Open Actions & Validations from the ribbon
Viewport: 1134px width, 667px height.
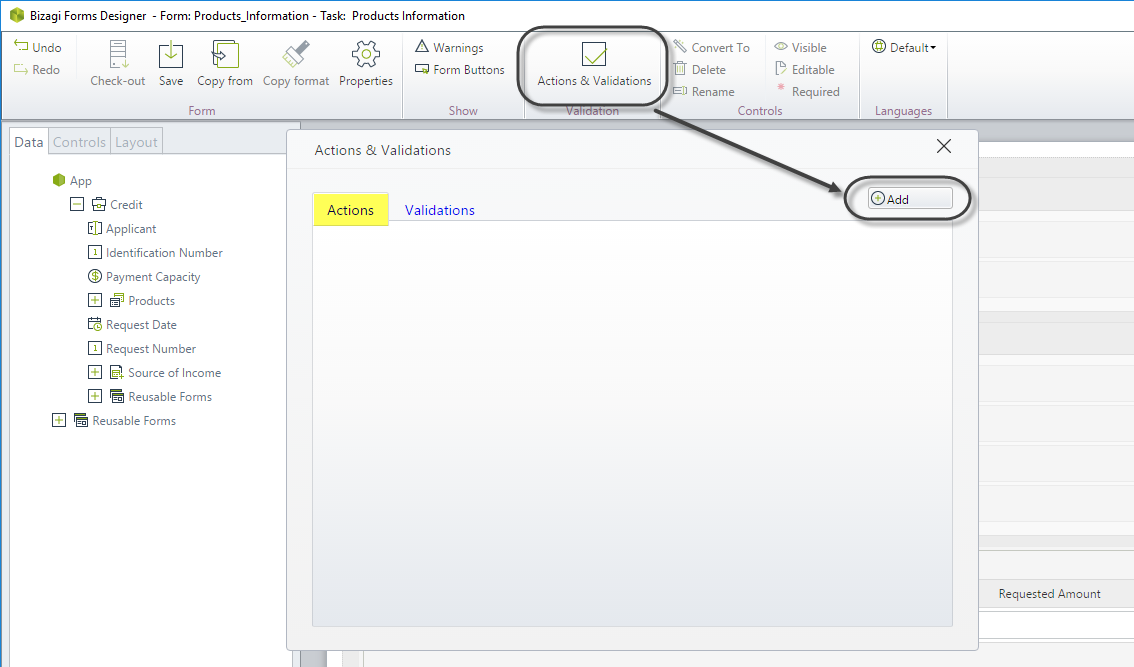(594, 64)
